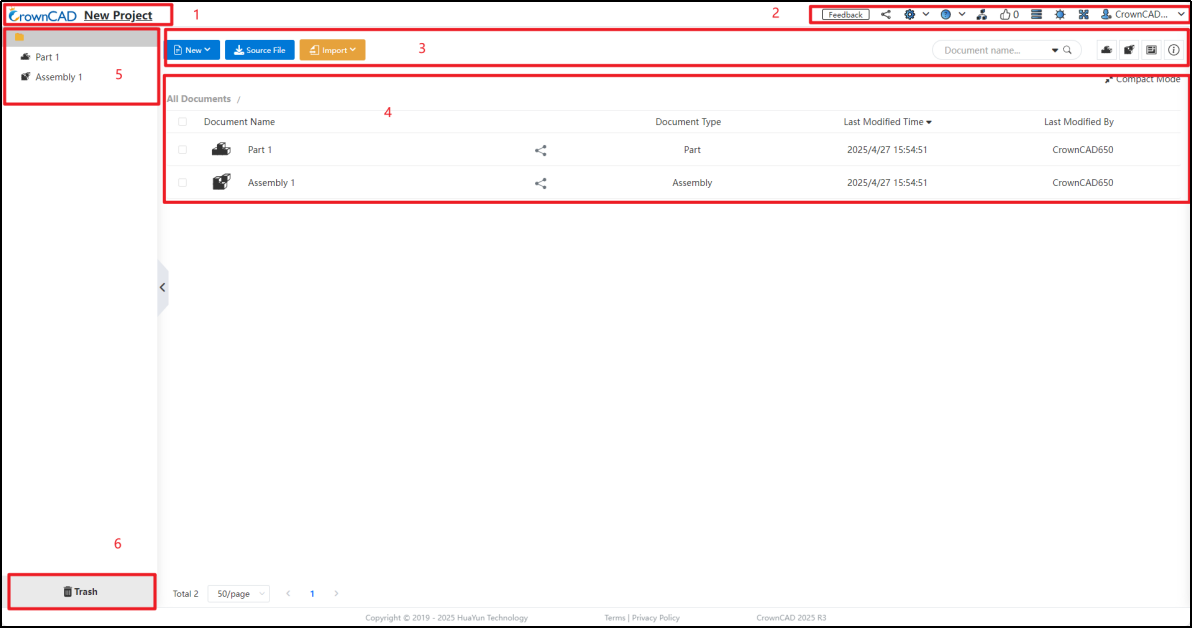1193x630 pixels.
Task: Open the Part 1 document name in the table
Action: pos(260,150)
